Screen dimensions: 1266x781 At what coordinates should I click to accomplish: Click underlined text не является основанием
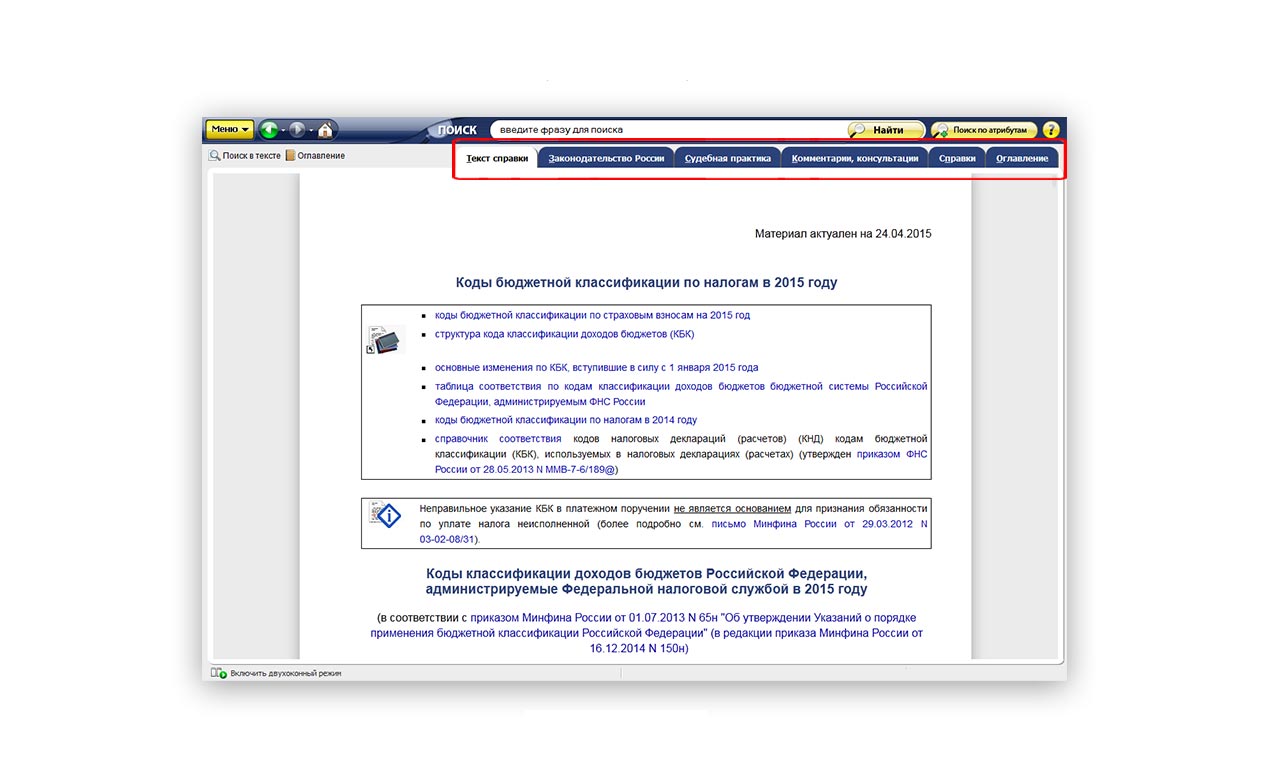coord(732,508)
